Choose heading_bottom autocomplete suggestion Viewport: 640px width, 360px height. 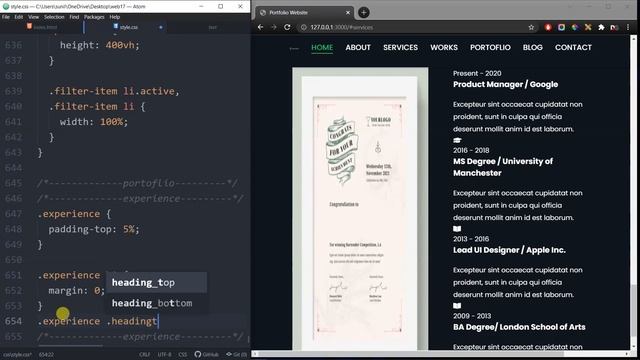[x=156, y=303]
